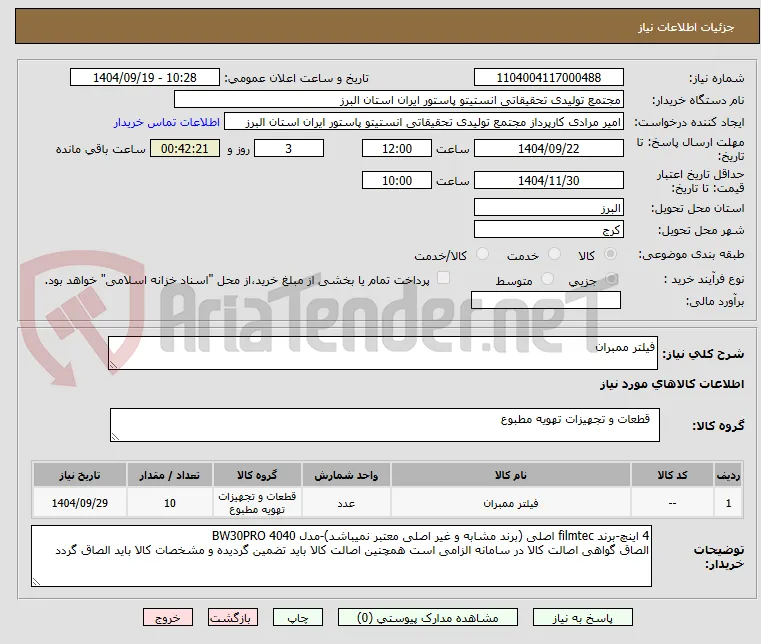
Task: Click the validity hour field 10:00
Action: pyautogui.click(x=397, y=181)
